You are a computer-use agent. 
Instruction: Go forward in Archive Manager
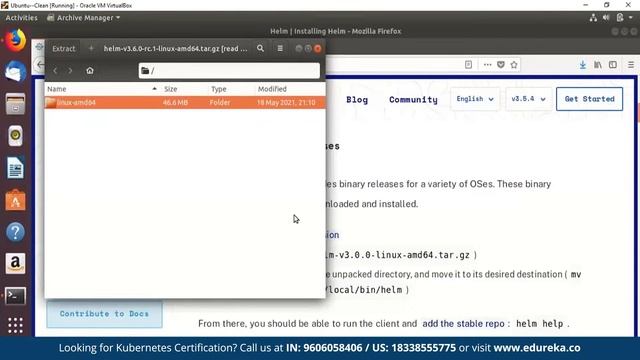[x=70, y=71]
